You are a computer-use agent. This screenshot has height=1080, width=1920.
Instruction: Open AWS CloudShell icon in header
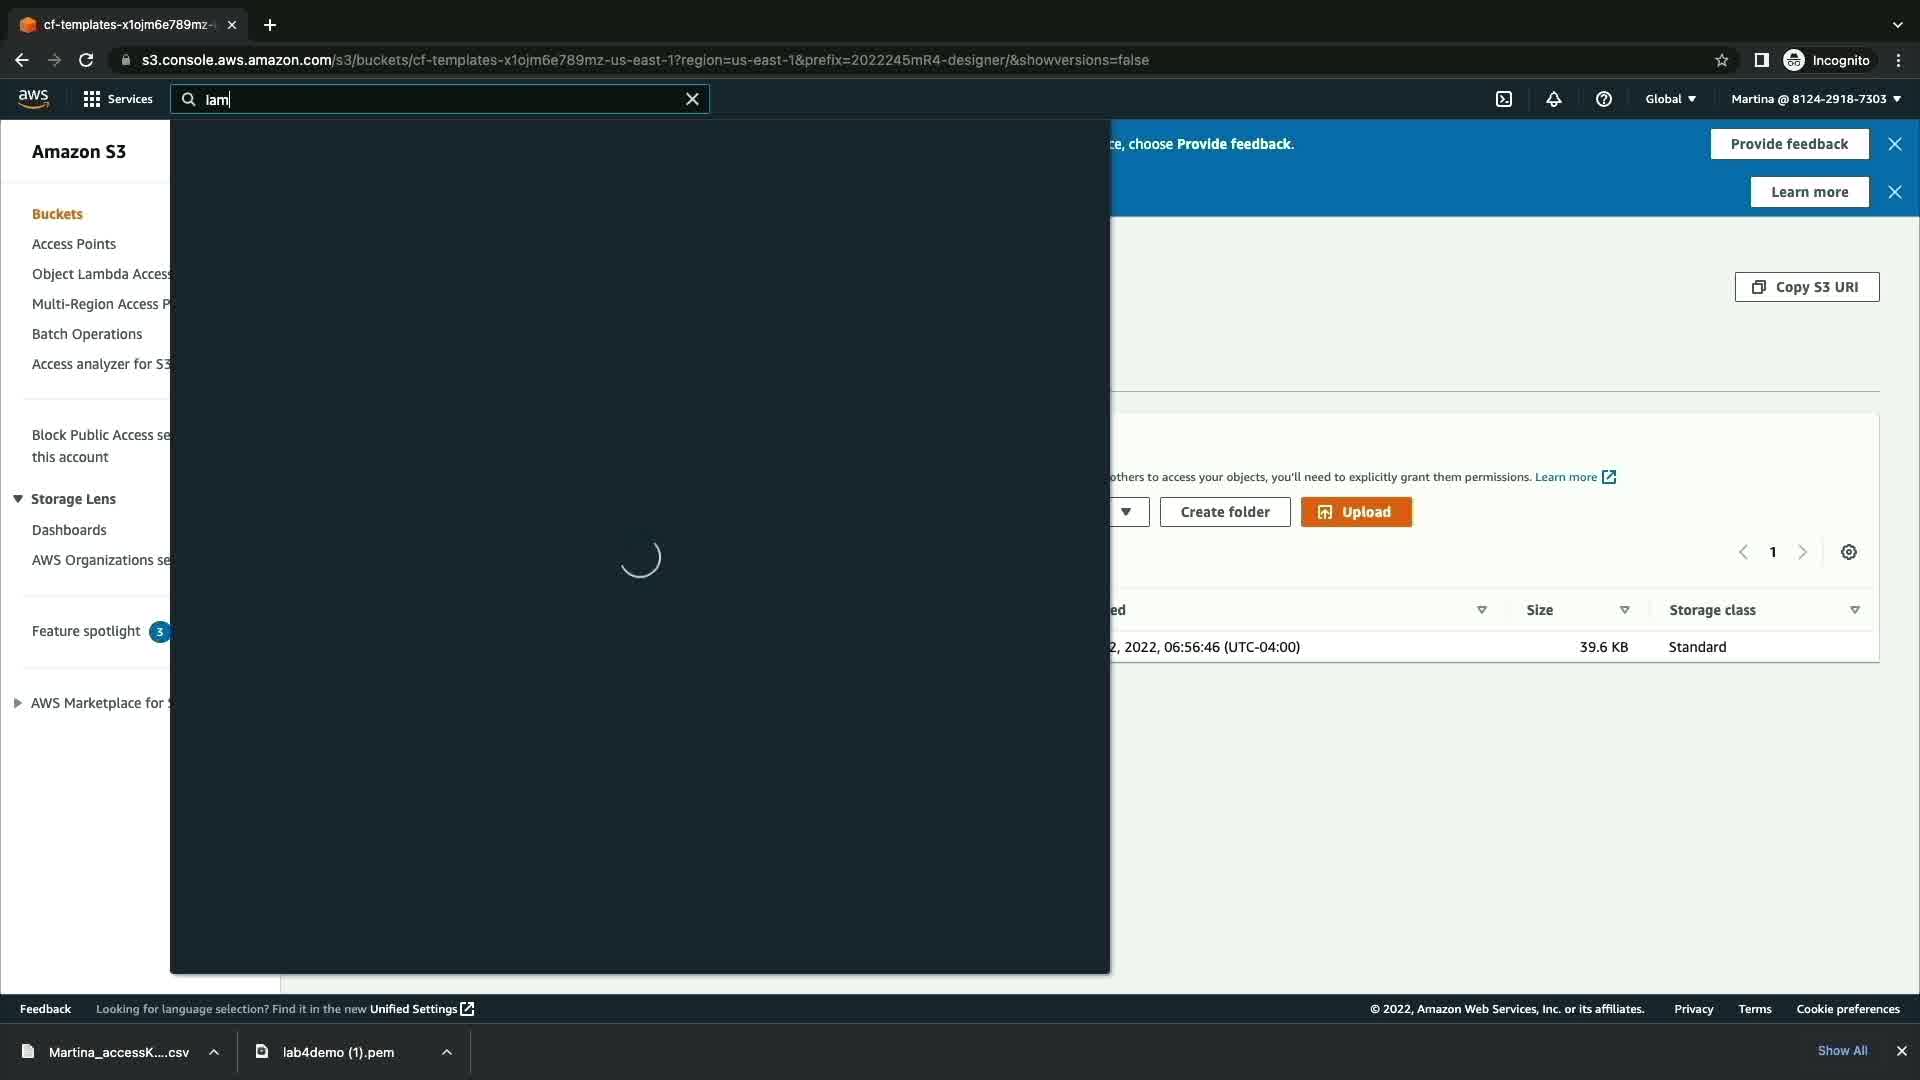click(1503, 99)
